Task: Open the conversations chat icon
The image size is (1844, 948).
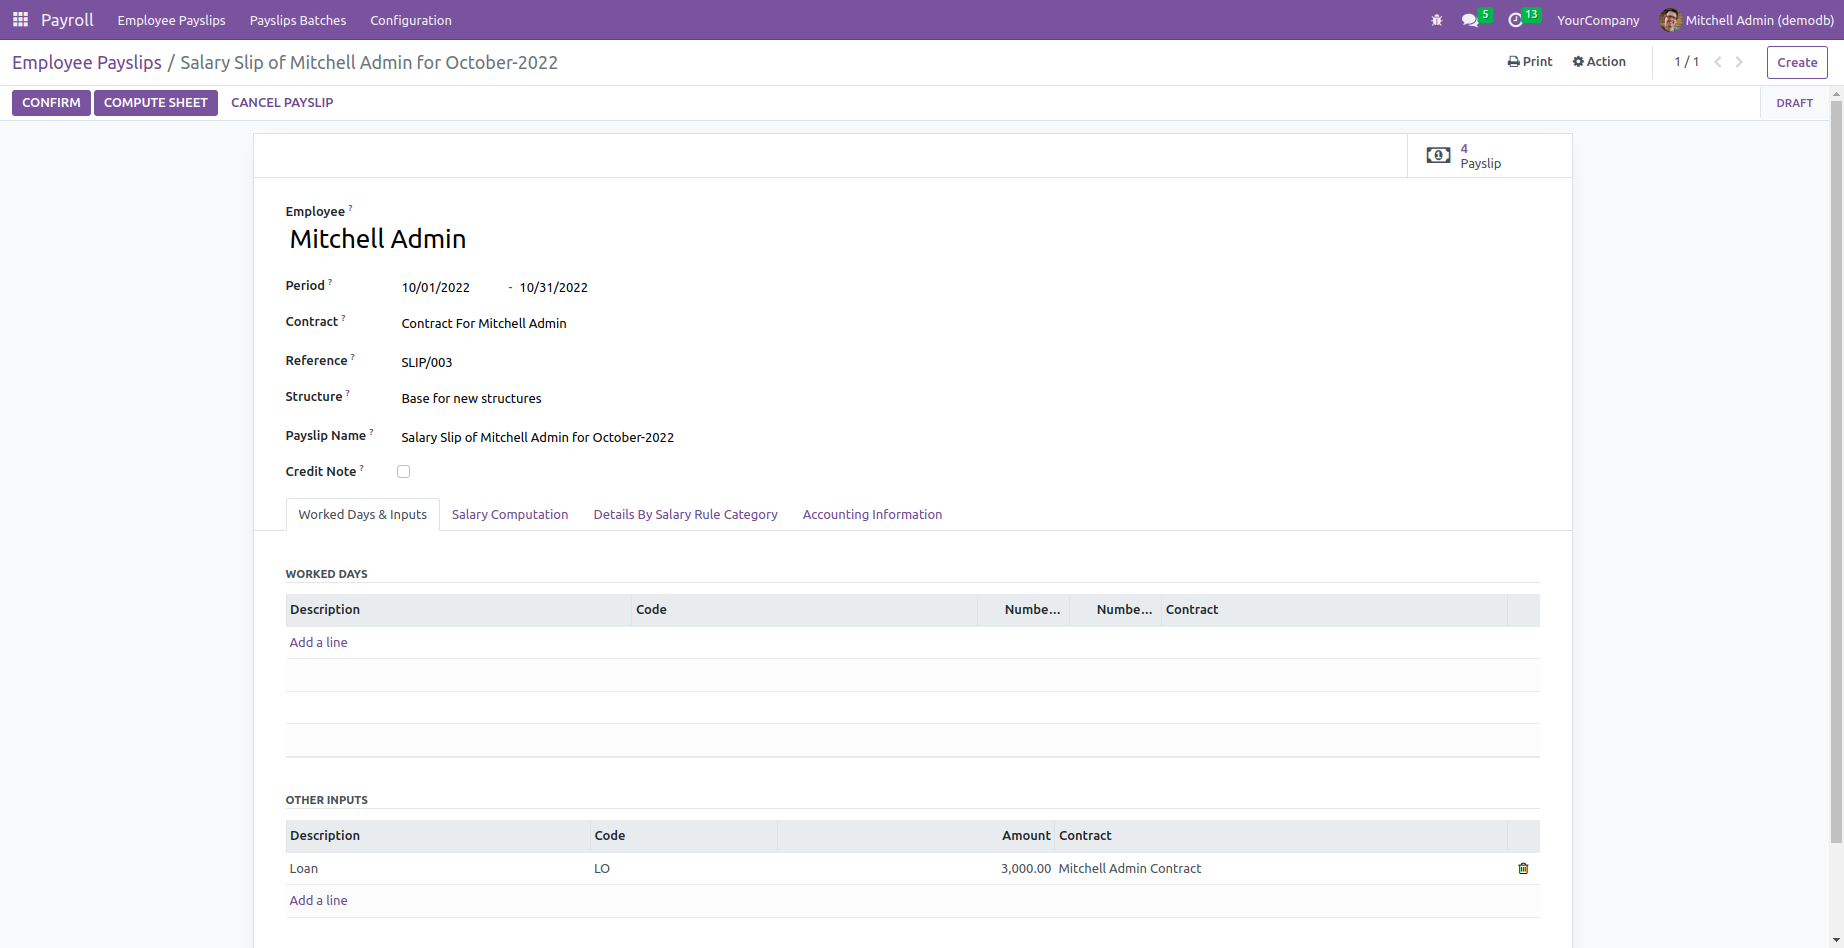Action: (1469, 20)
